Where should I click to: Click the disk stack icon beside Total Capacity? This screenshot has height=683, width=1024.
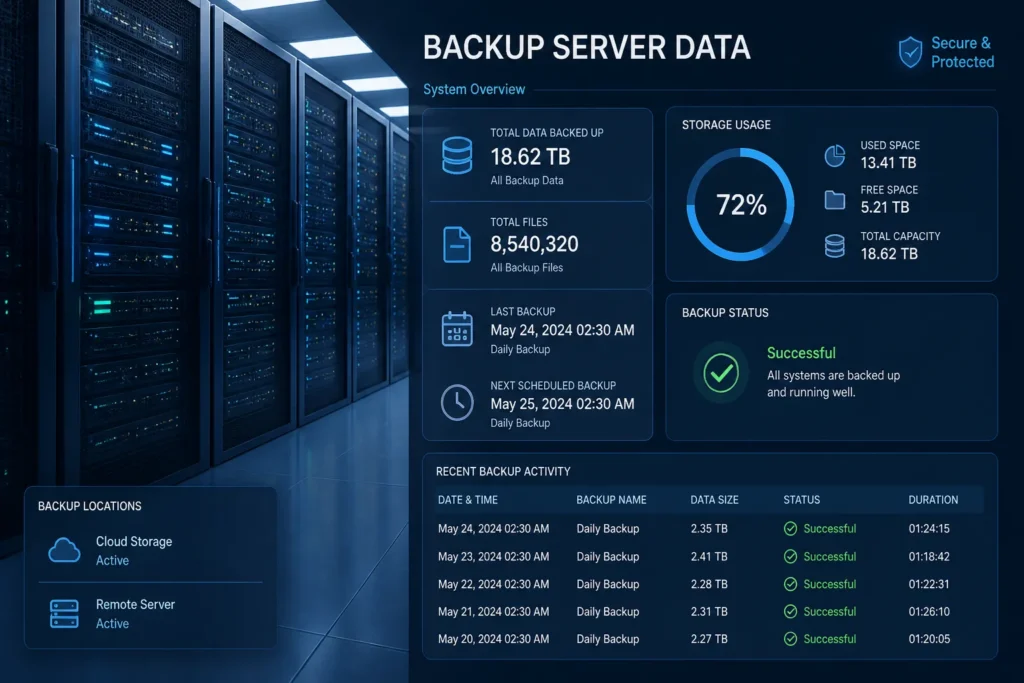tap(835, 246)
